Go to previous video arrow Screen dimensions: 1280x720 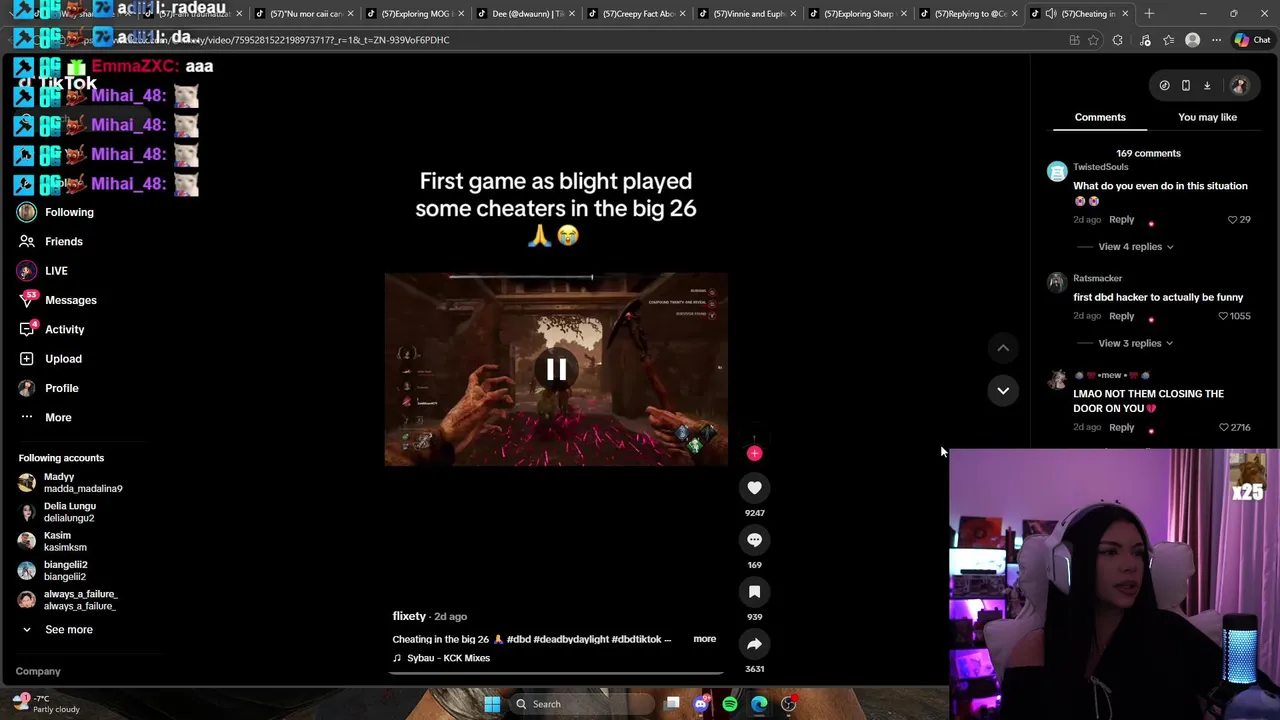[1003, 348]
